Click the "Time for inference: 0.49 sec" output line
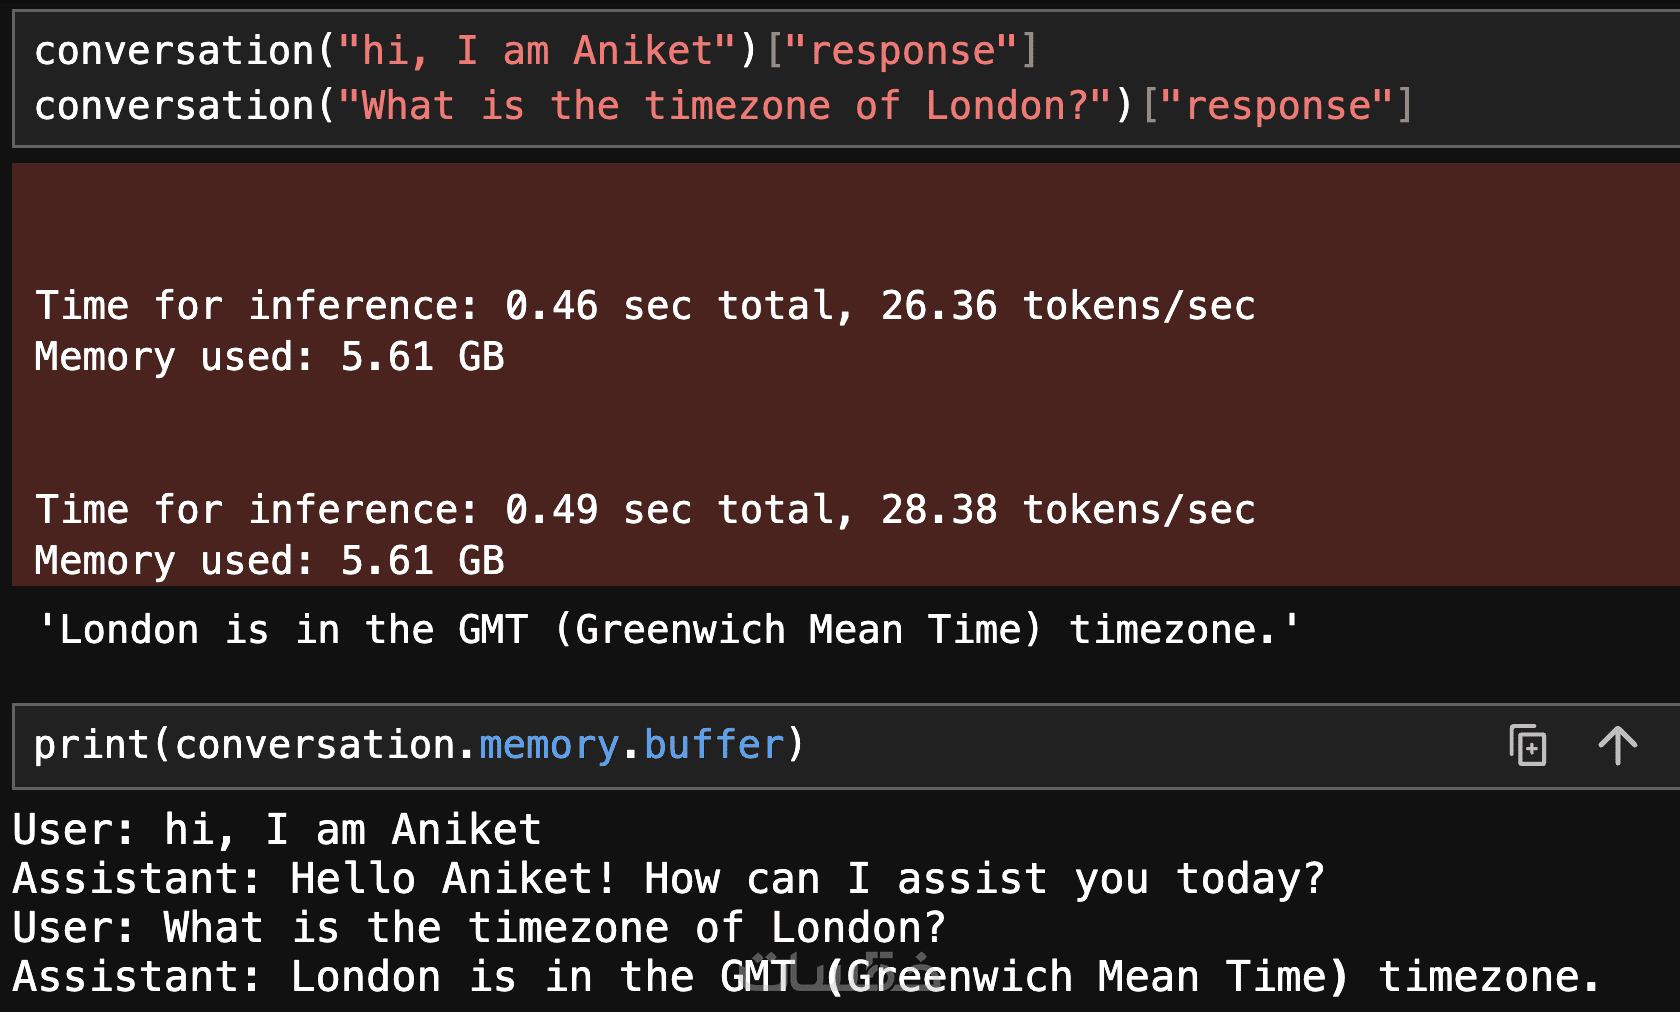 [x=316, y=509]
